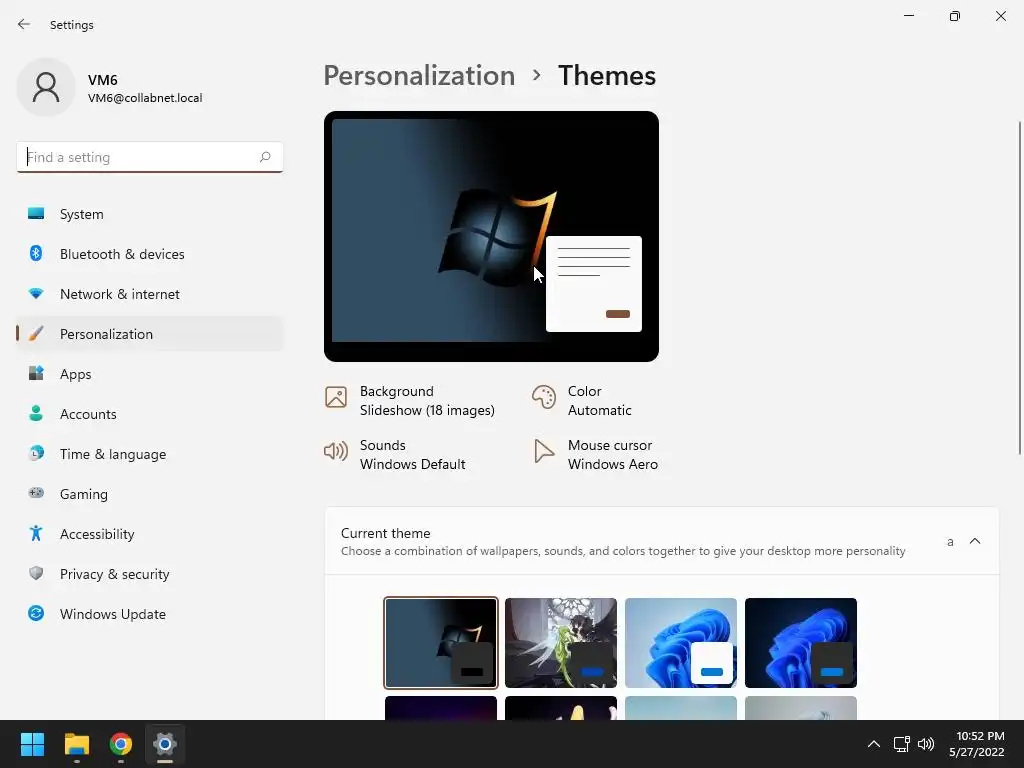
Task: Open Windows Update settings
Action: tap(150, 614)
